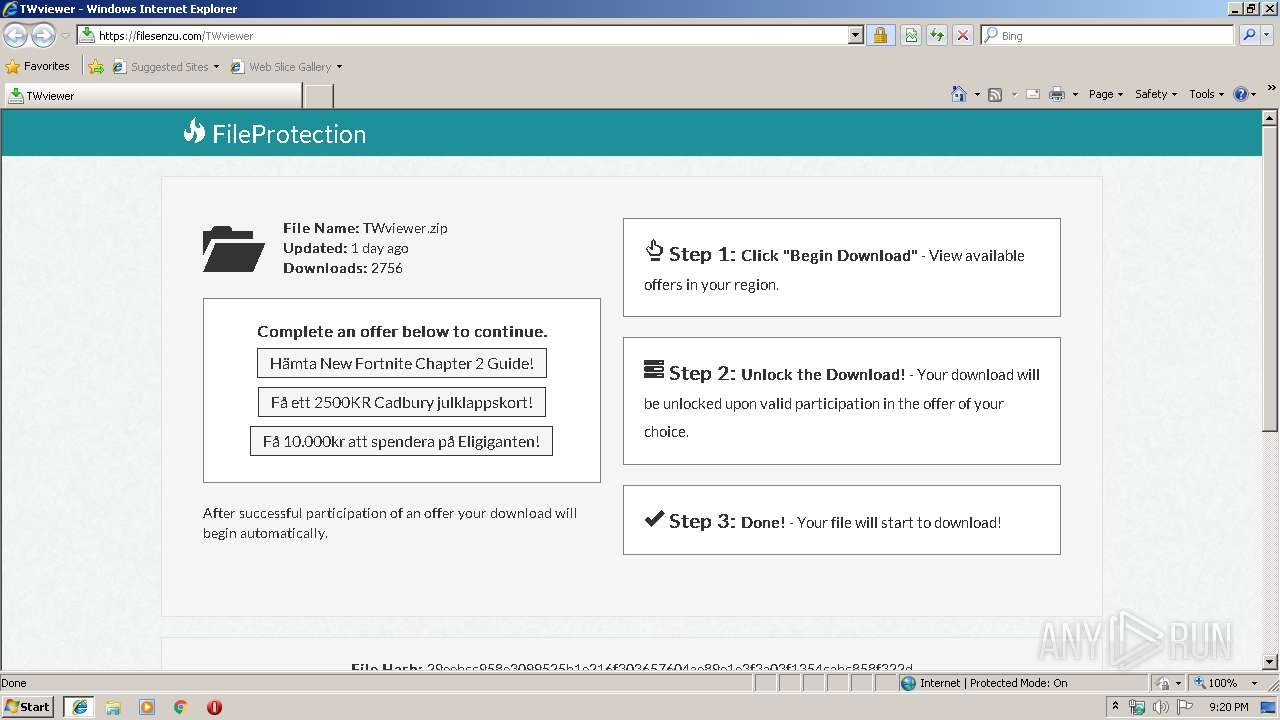Screen dimensions: 1280x720
Task: Click the vertical scrollbar down arrow
Action: 1270,661
